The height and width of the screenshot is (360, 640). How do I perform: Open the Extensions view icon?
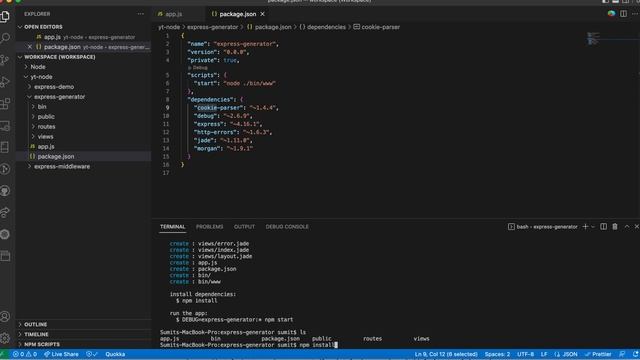click(5, 104)
